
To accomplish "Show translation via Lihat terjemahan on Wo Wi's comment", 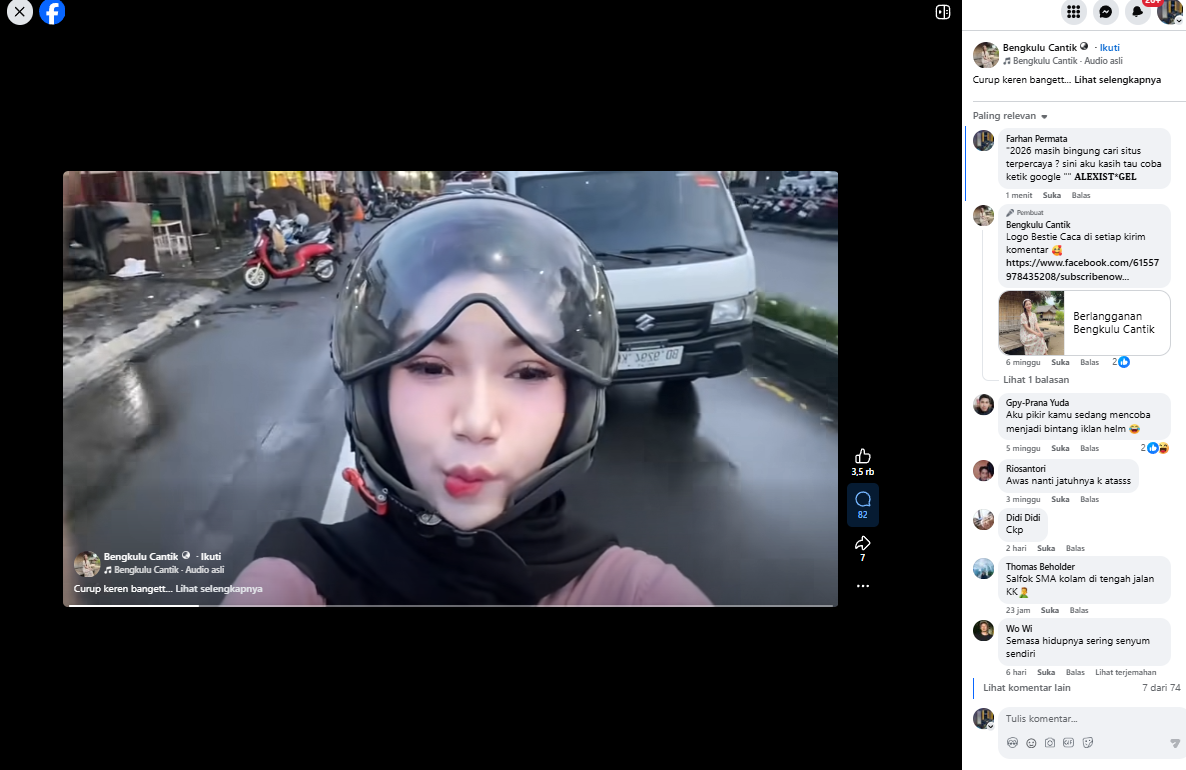I will pyautogui.click(x=1125, y=672).
